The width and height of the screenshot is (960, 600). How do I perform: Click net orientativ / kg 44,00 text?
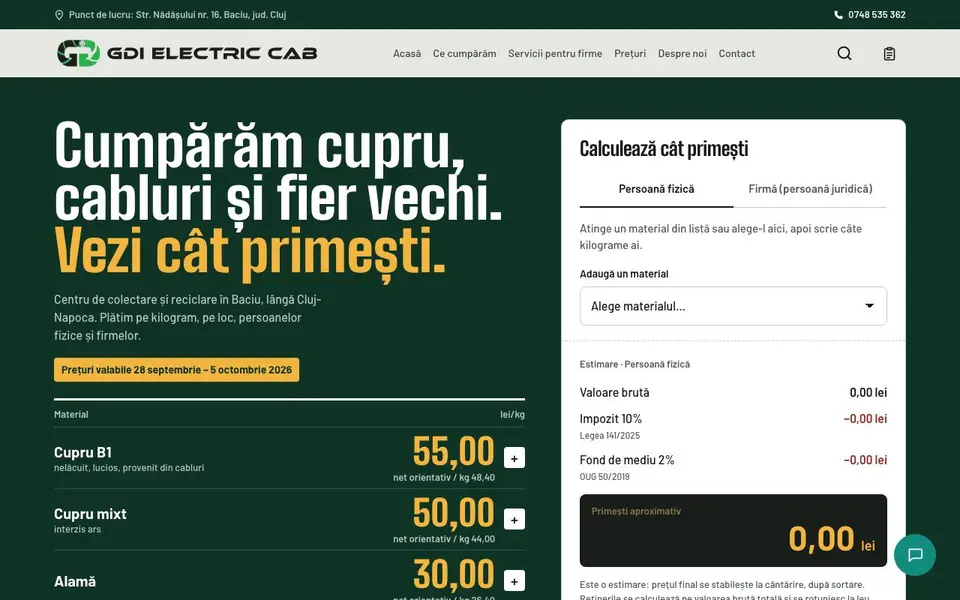click(444, 539)
